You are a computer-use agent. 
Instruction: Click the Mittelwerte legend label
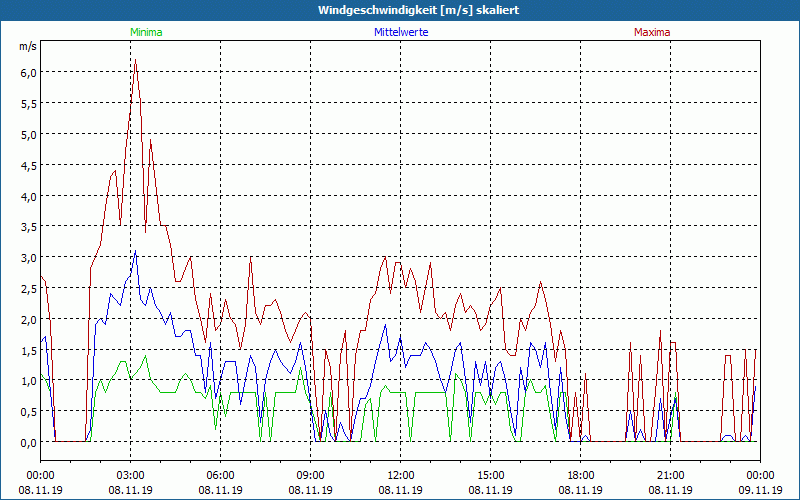coord(401,32)
